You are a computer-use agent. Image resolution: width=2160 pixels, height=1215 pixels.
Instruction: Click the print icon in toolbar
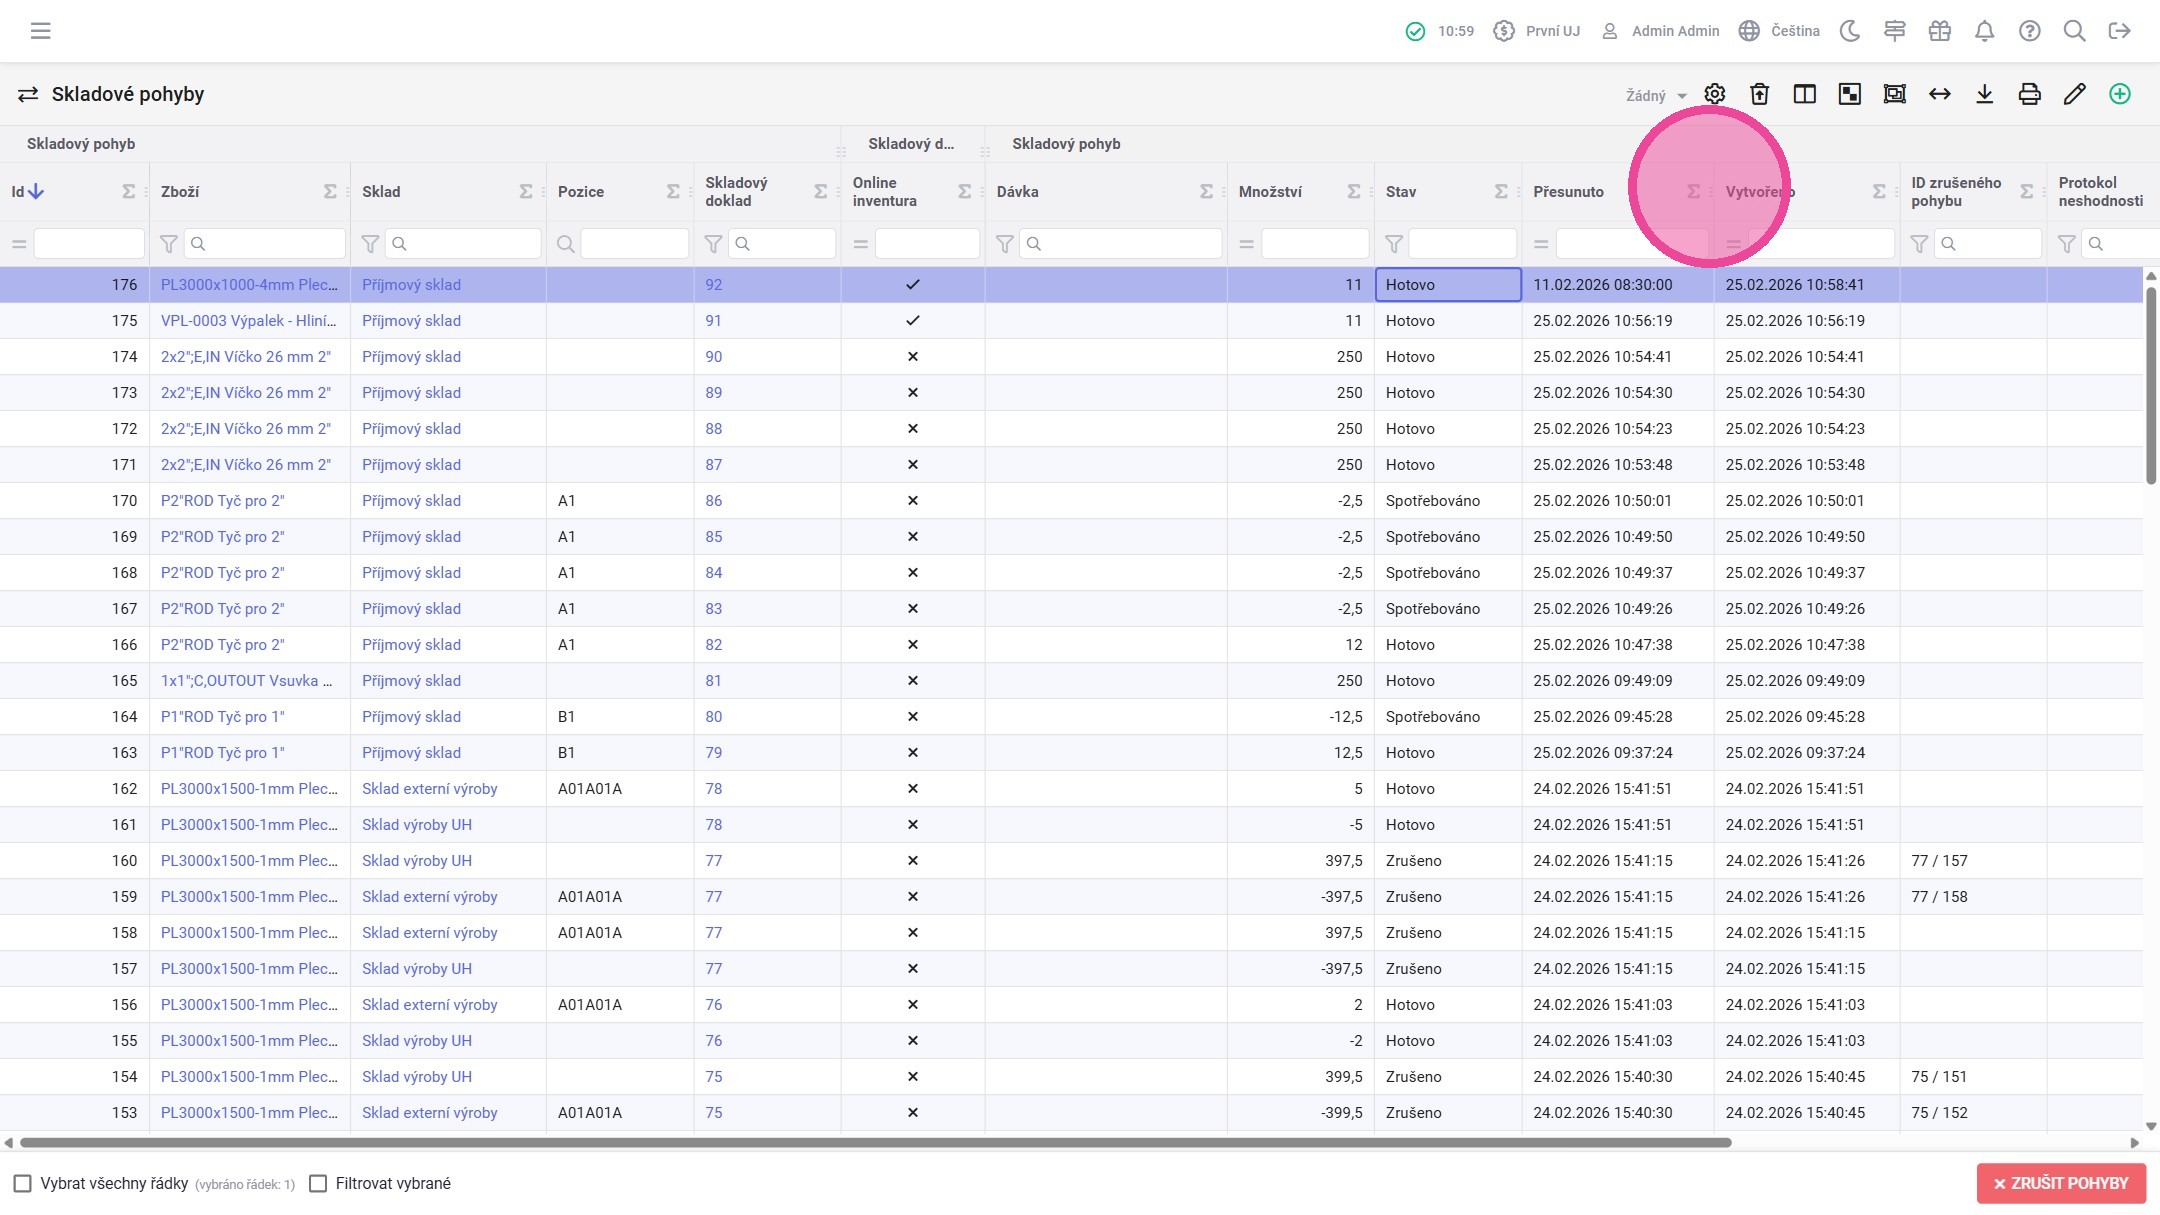point(2029,94)
